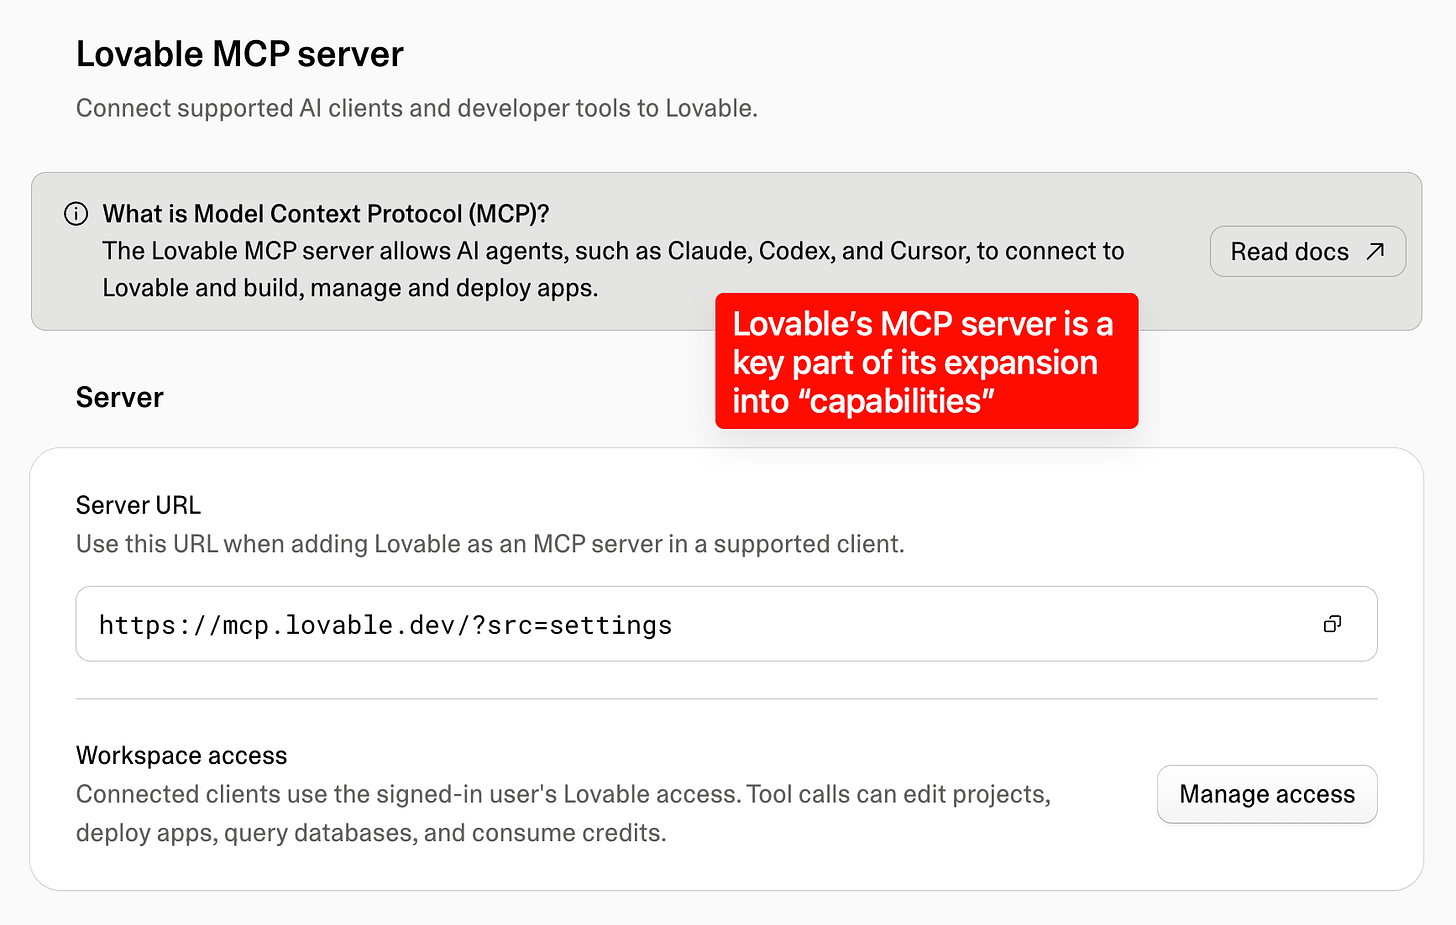Image resolution: width=1456 pixels, height=925 pixels.
Task: Open the Read docs button
Action: coord(1308,251)
